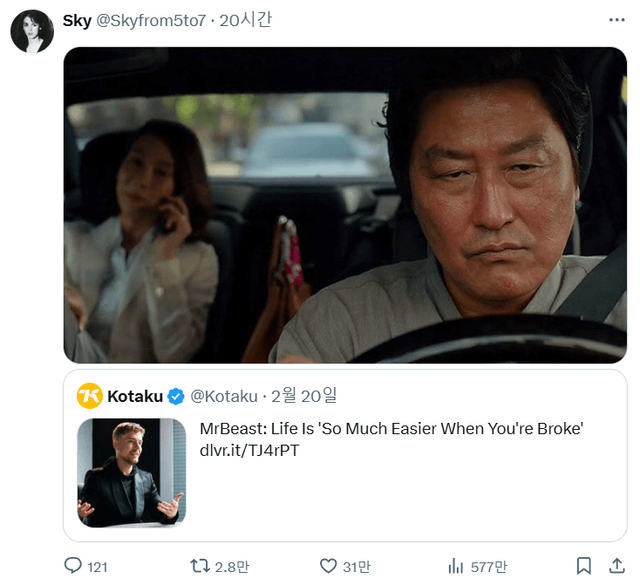Like the tweet with the heart icon
Screen dimensions: 640x585
[x=328, y=566]
